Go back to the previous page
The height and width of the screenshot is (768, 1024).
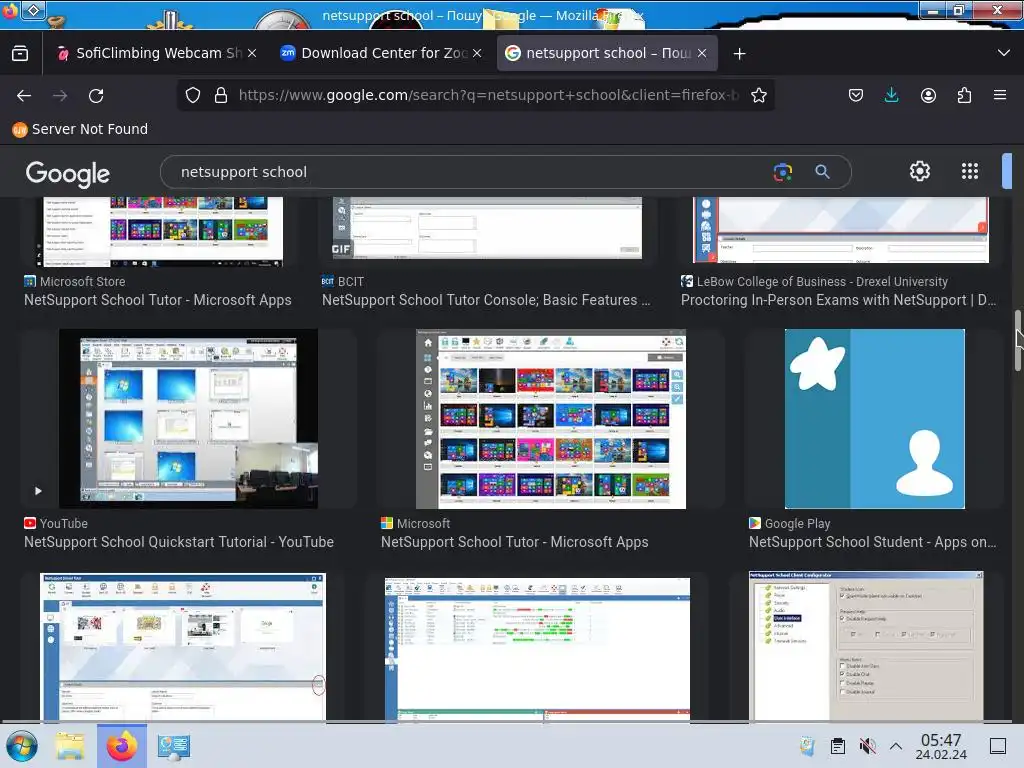(24, 95)
